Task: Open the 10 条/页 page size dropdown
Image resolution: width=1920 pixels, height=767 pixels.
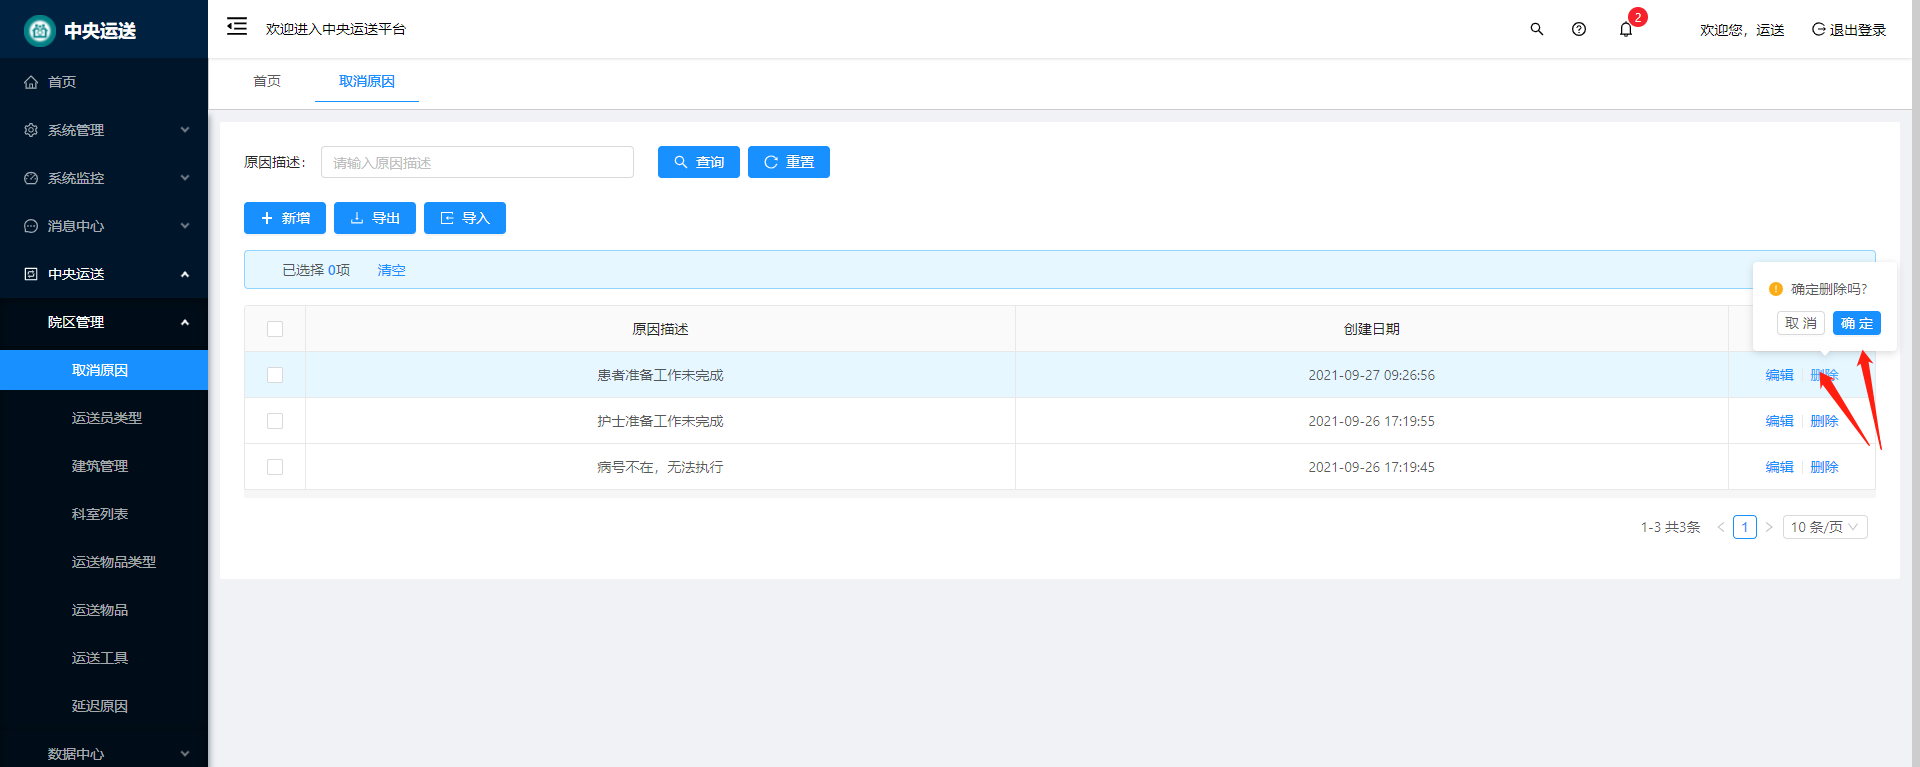Action: tap(1825, 527)
